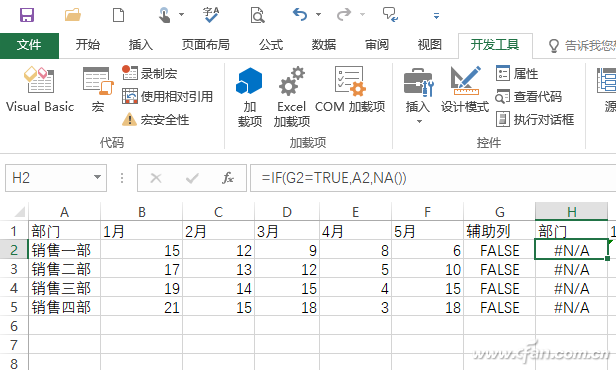Click cell H5 showing #N/A
This screenshot has width=616, height=370.
tap(572, 307)
